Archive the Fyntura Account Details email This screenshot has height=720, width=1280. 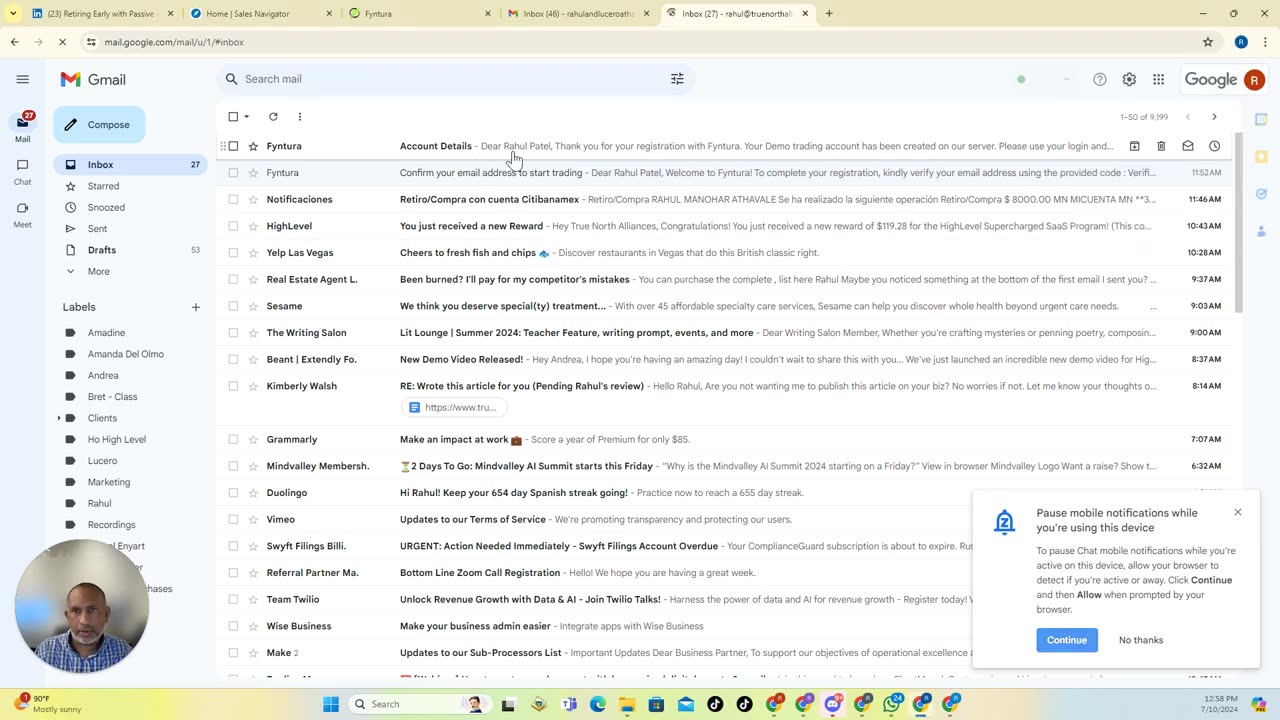(1134, 146)
